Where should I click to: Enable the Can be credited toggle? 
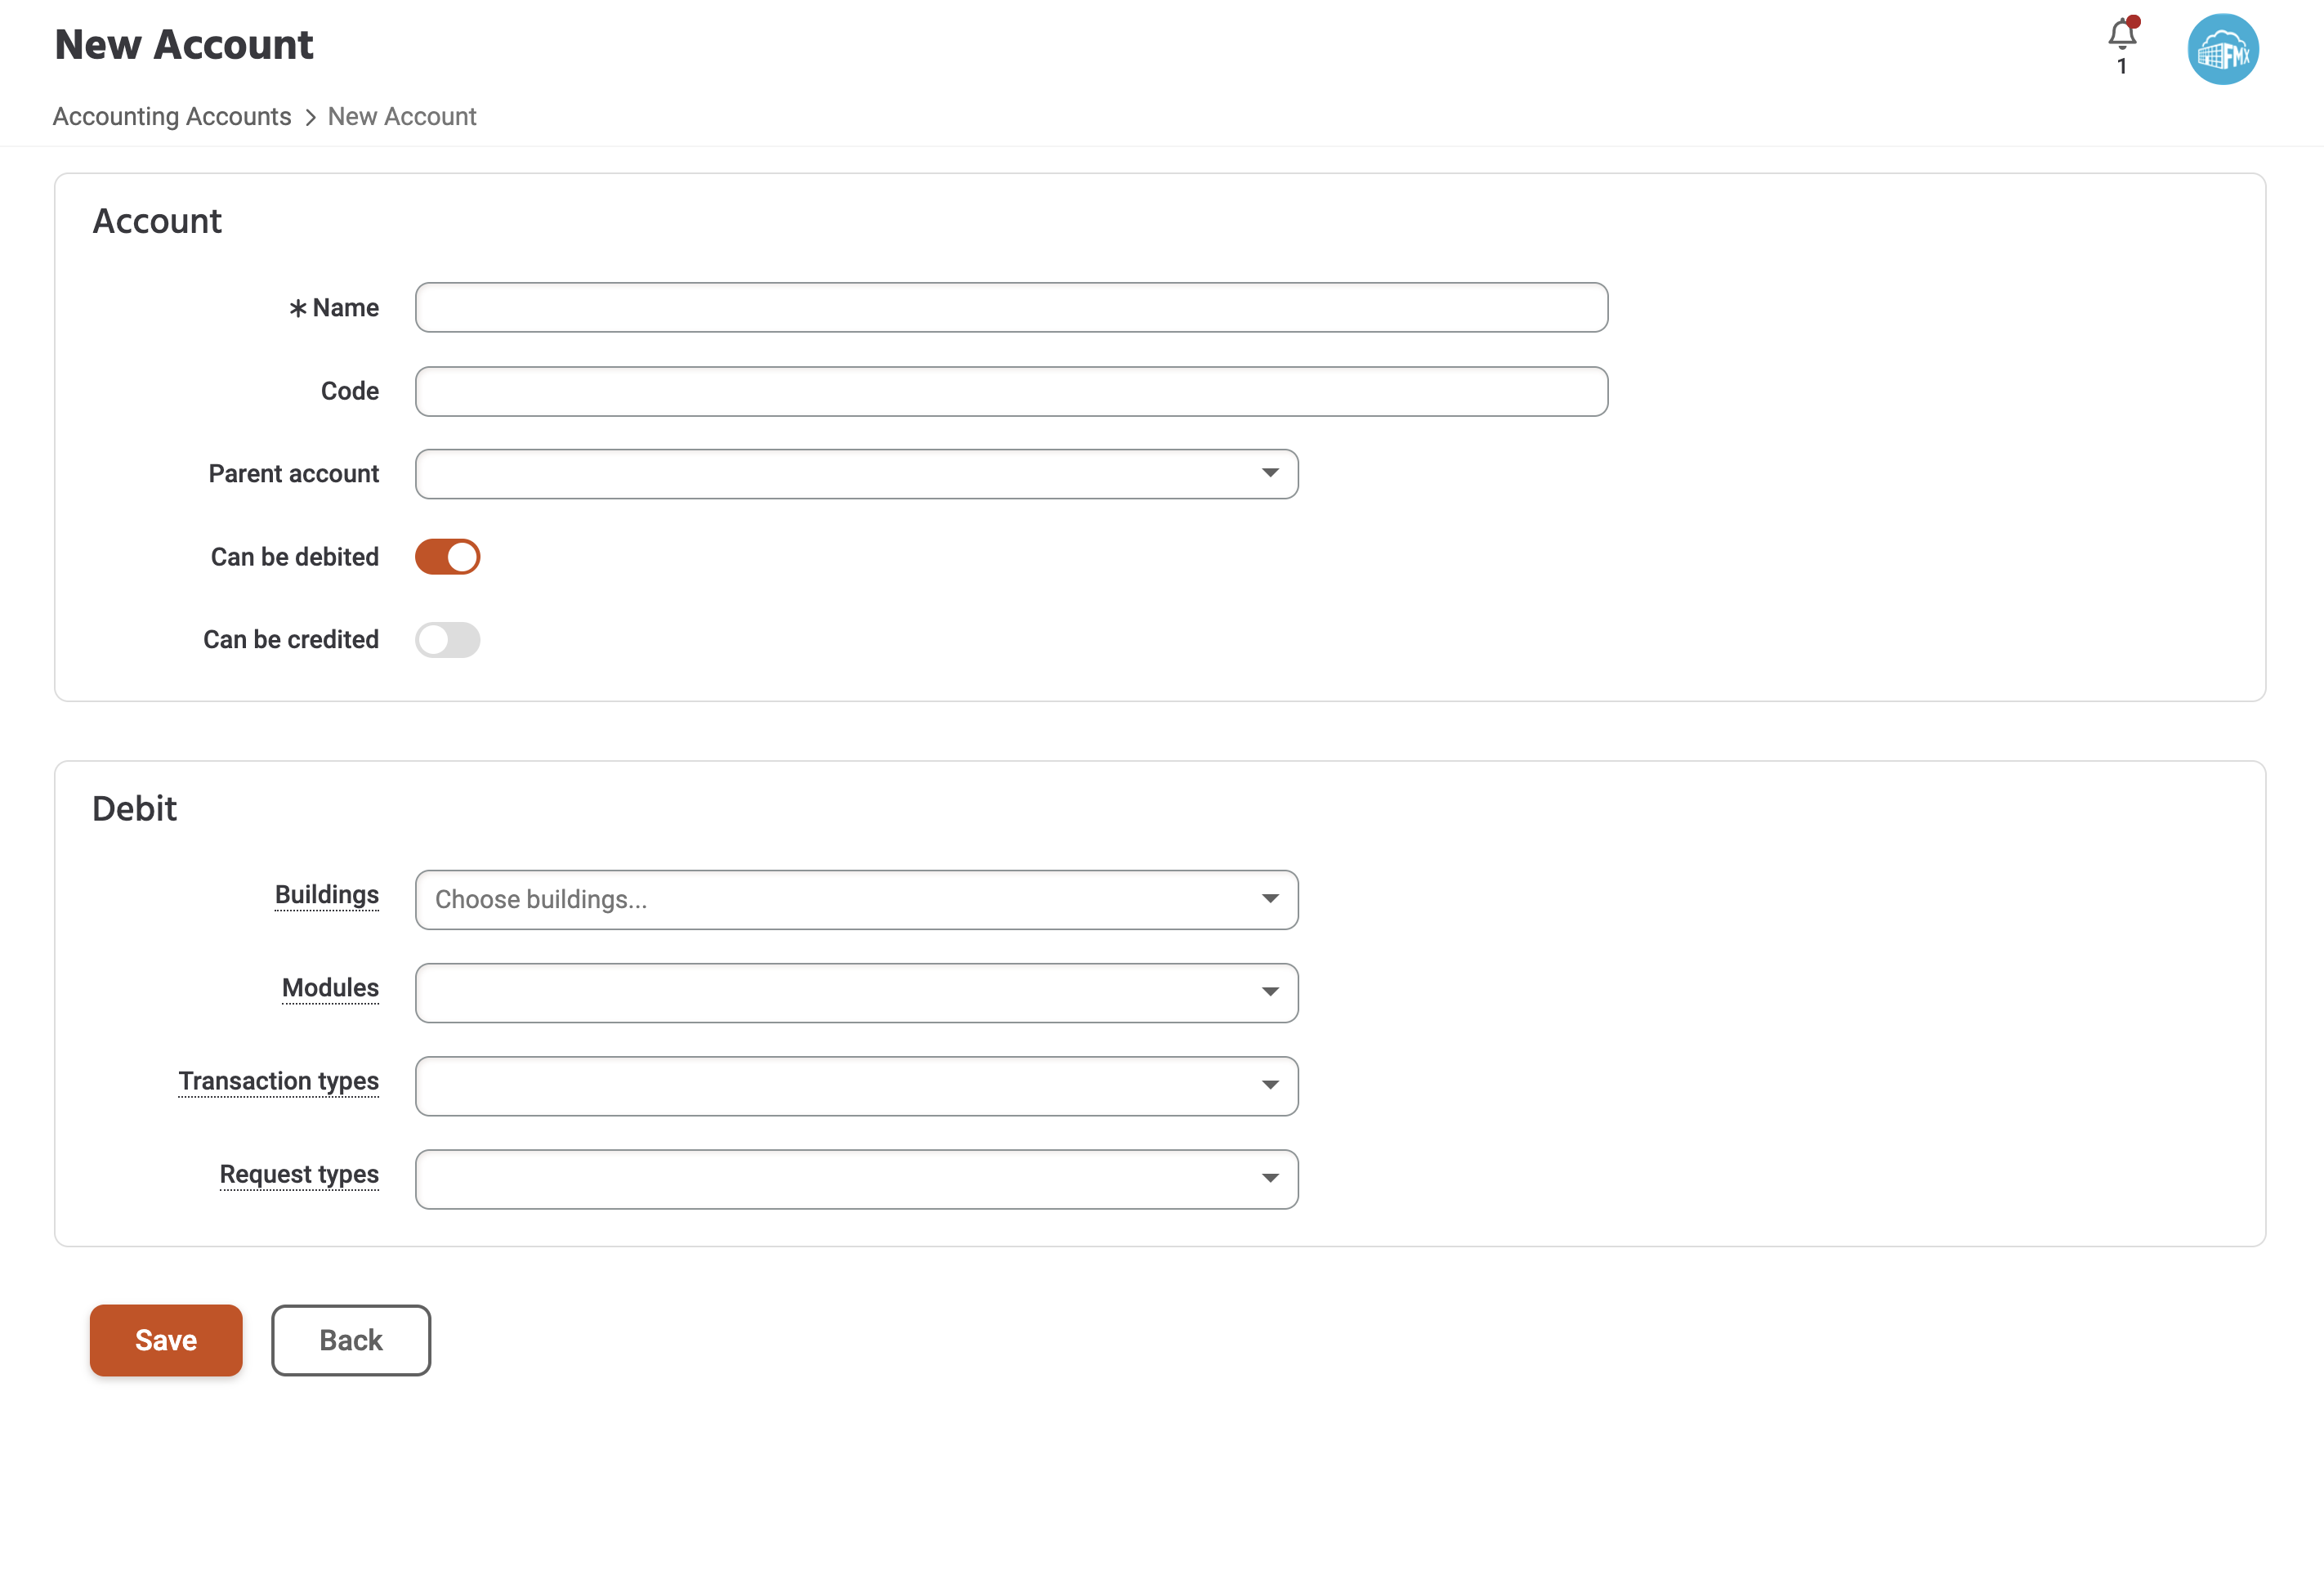447,640
